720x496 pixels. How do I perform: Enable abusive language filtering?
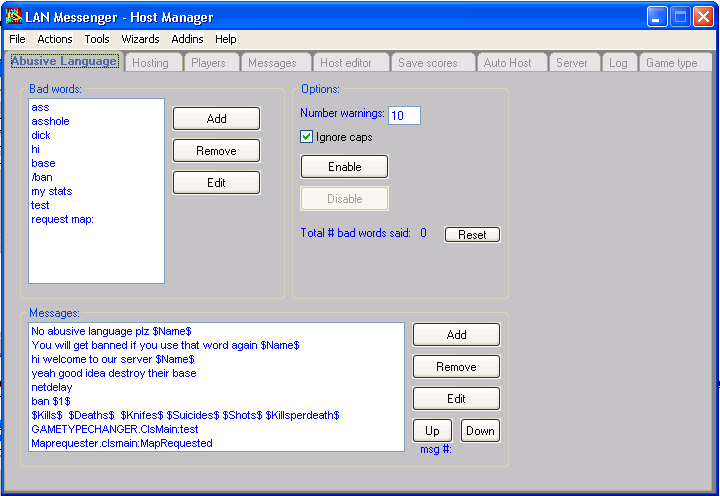tap(344, 167)
